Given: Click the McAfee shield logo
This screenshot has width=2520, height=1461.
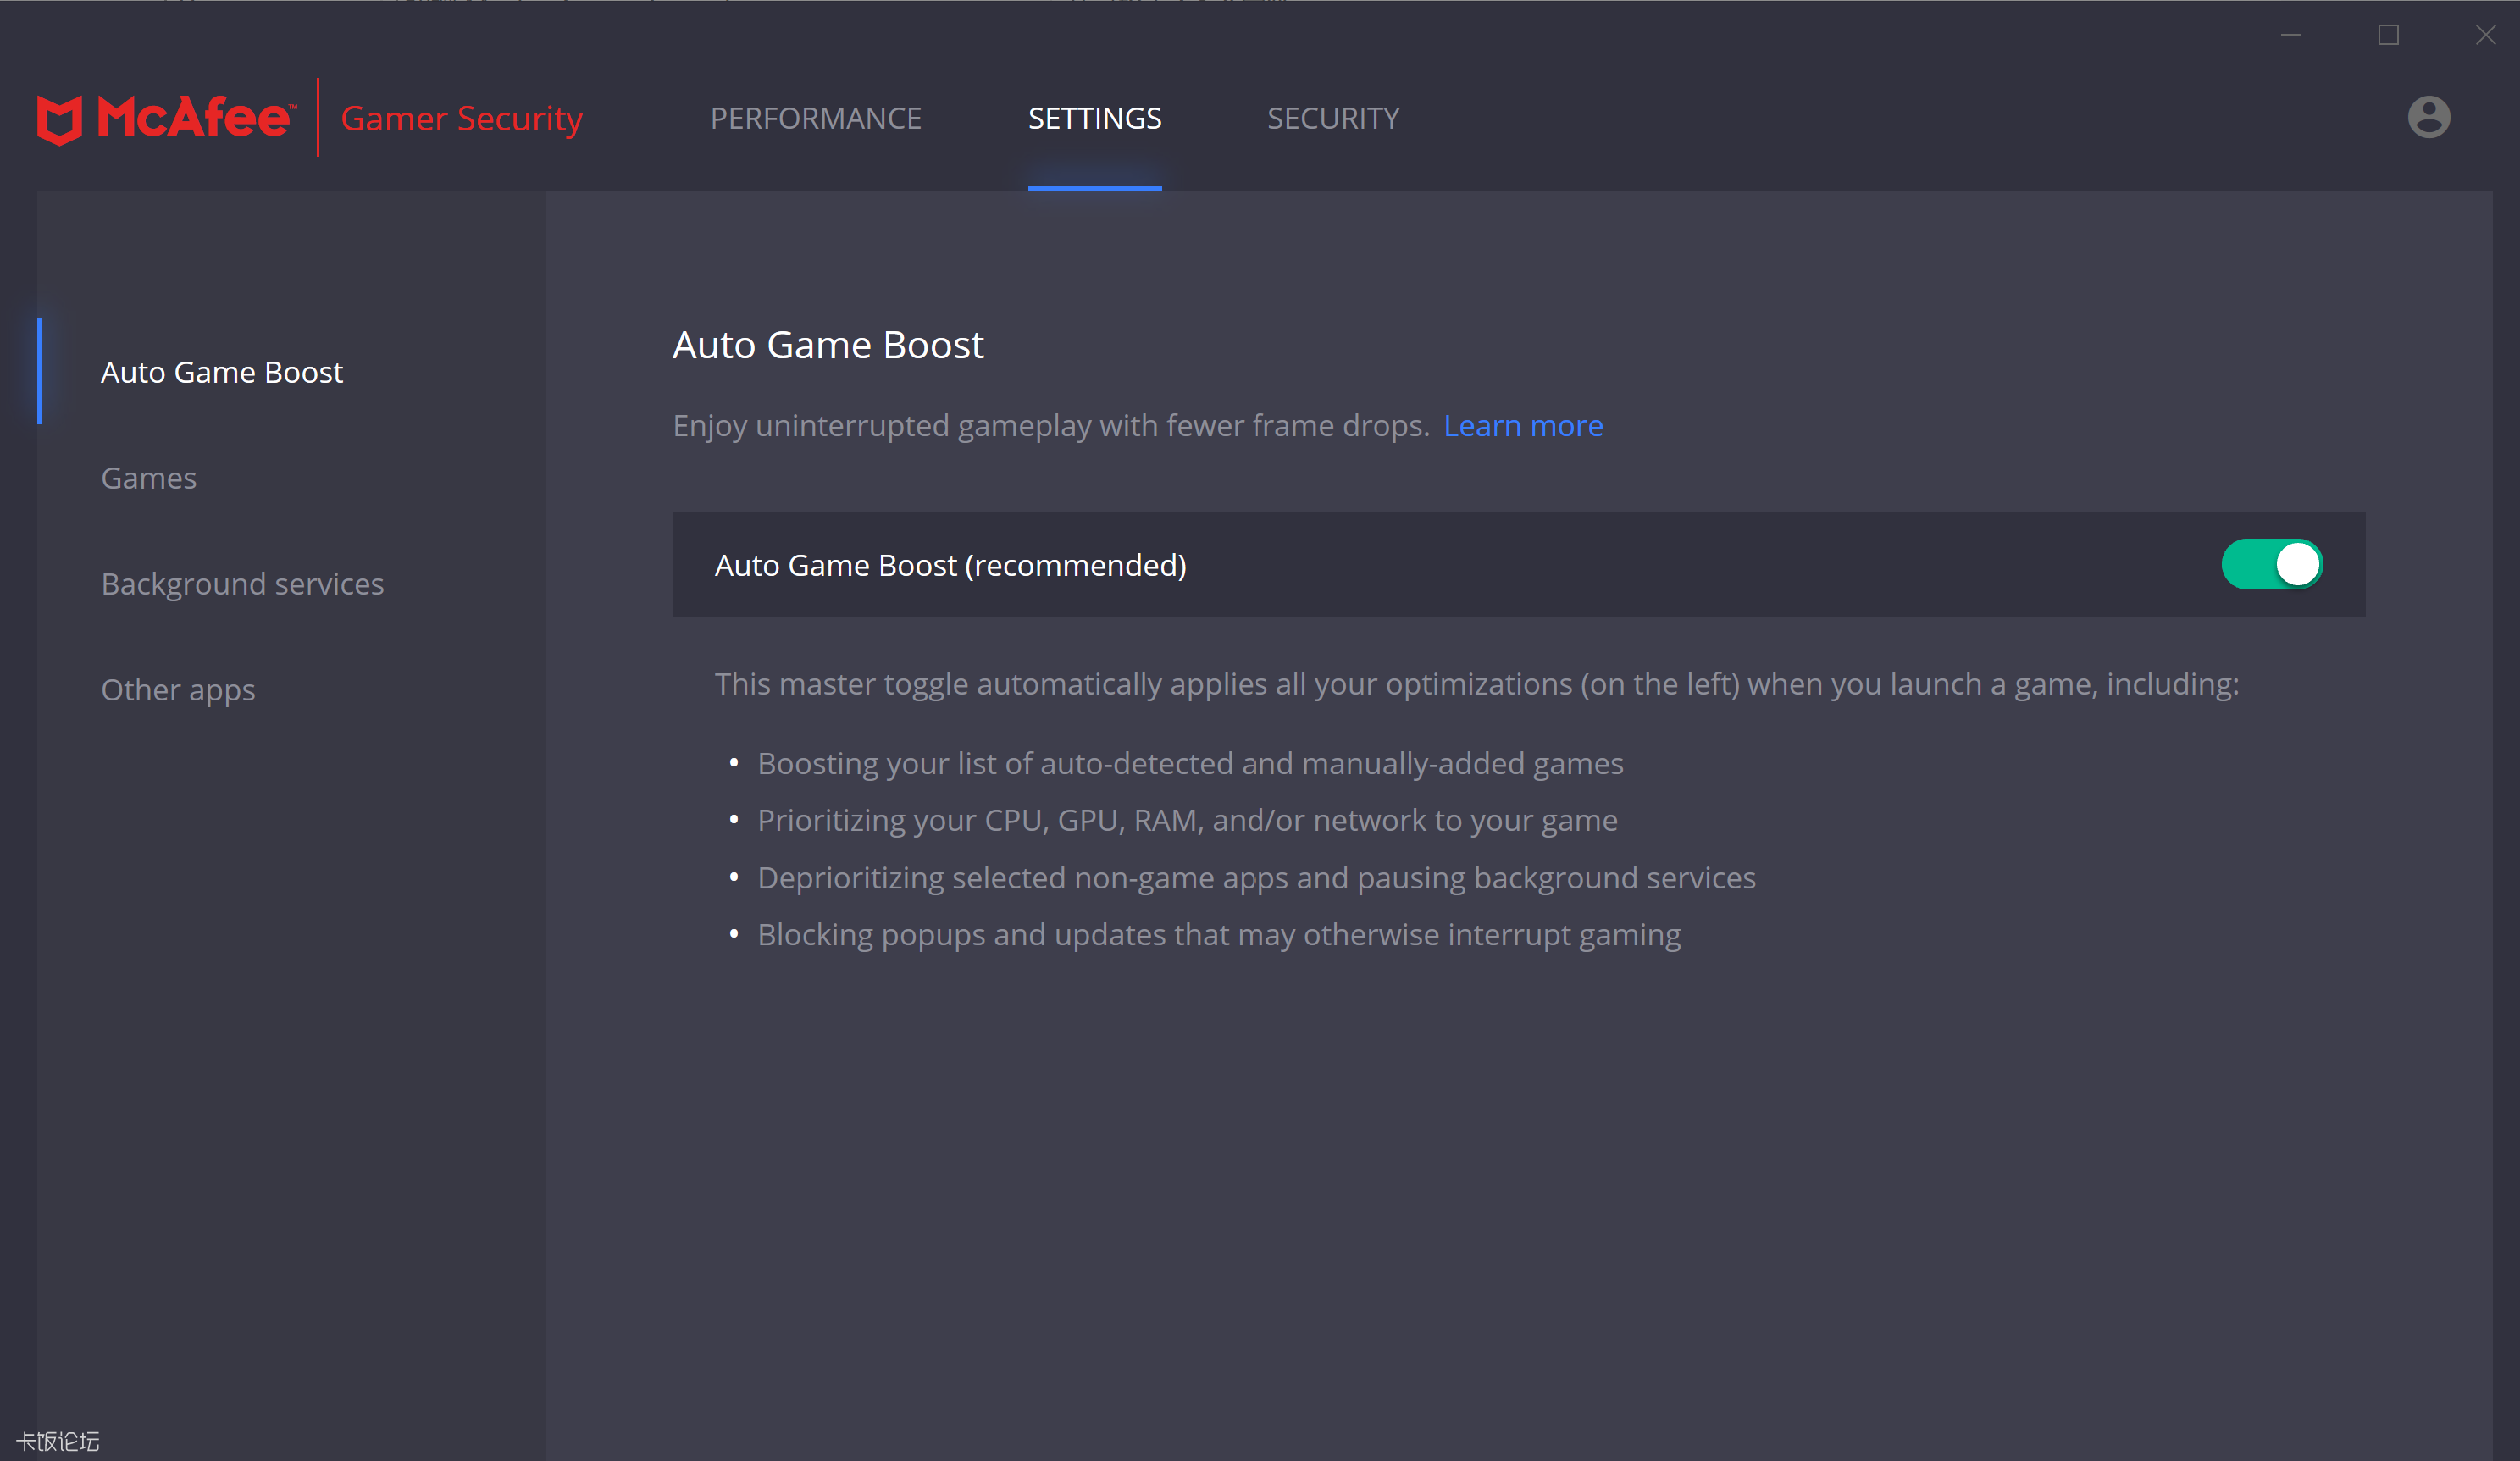Looking at the screenshot, I should coord(59,120).
